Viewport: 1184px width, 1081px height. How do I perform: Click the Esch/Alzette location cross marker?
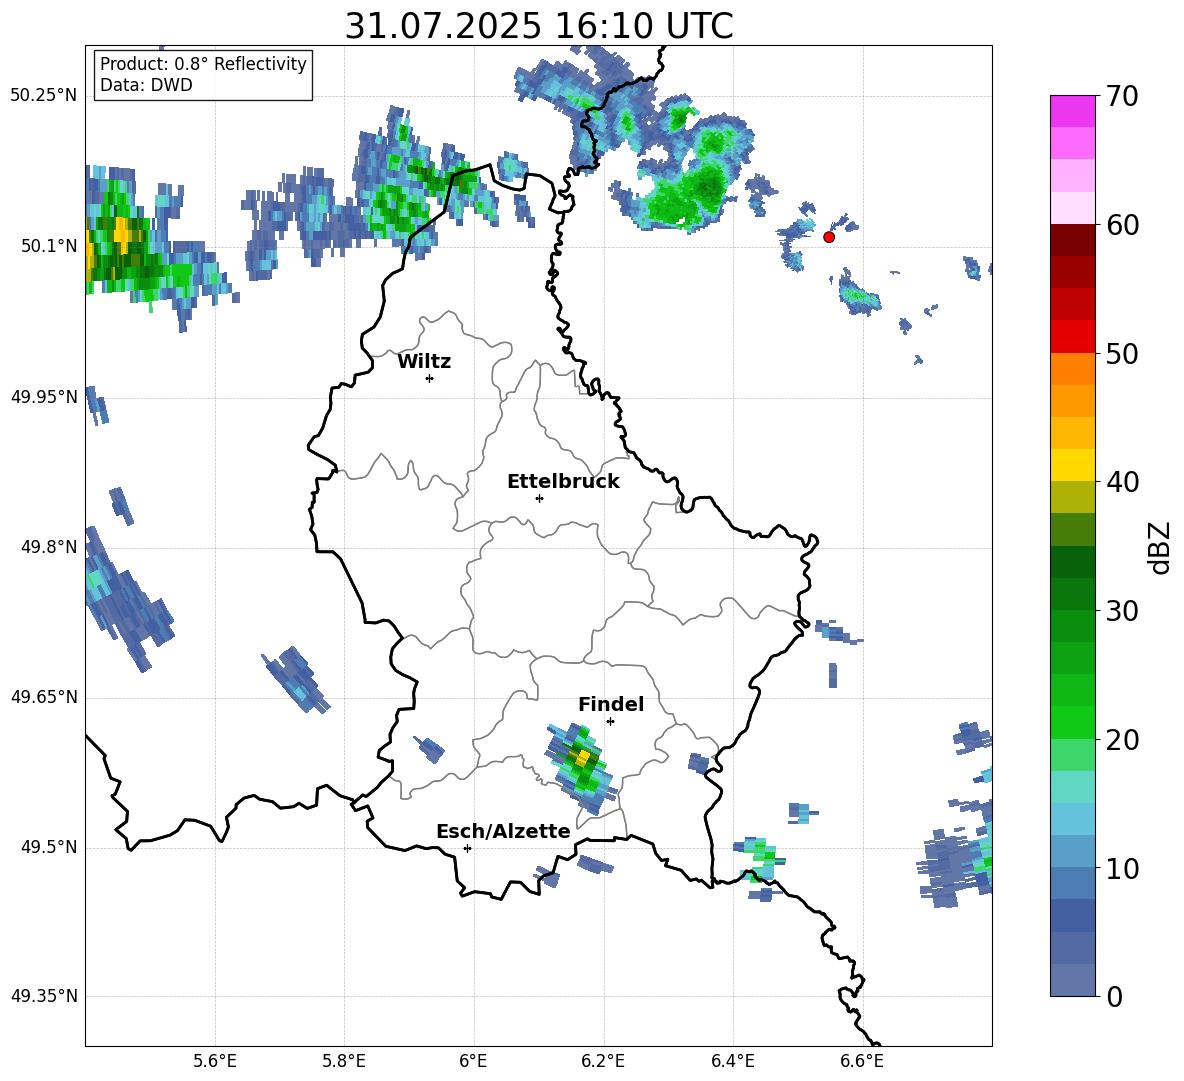tap(467, 848)
